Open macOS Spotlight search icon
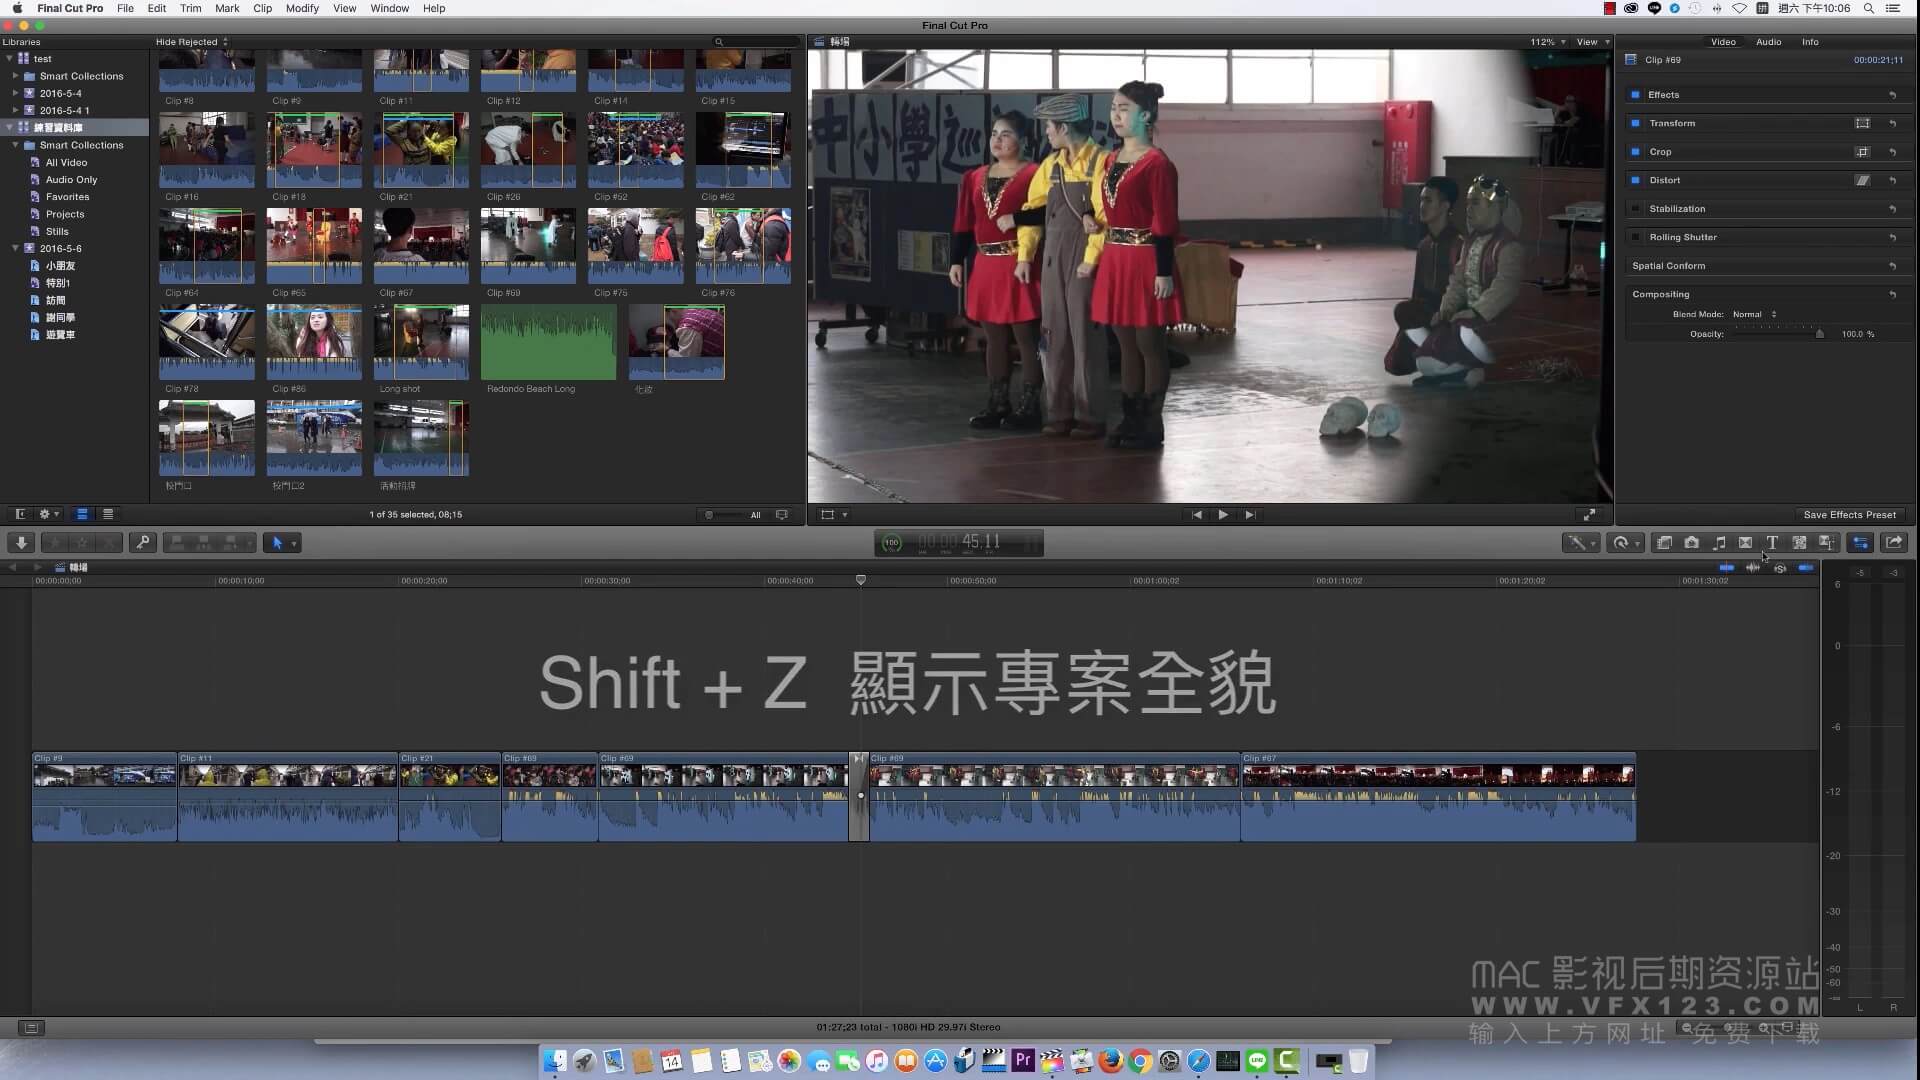The height and width of the screenshot is (1080, 1920). pos(1868,8)
